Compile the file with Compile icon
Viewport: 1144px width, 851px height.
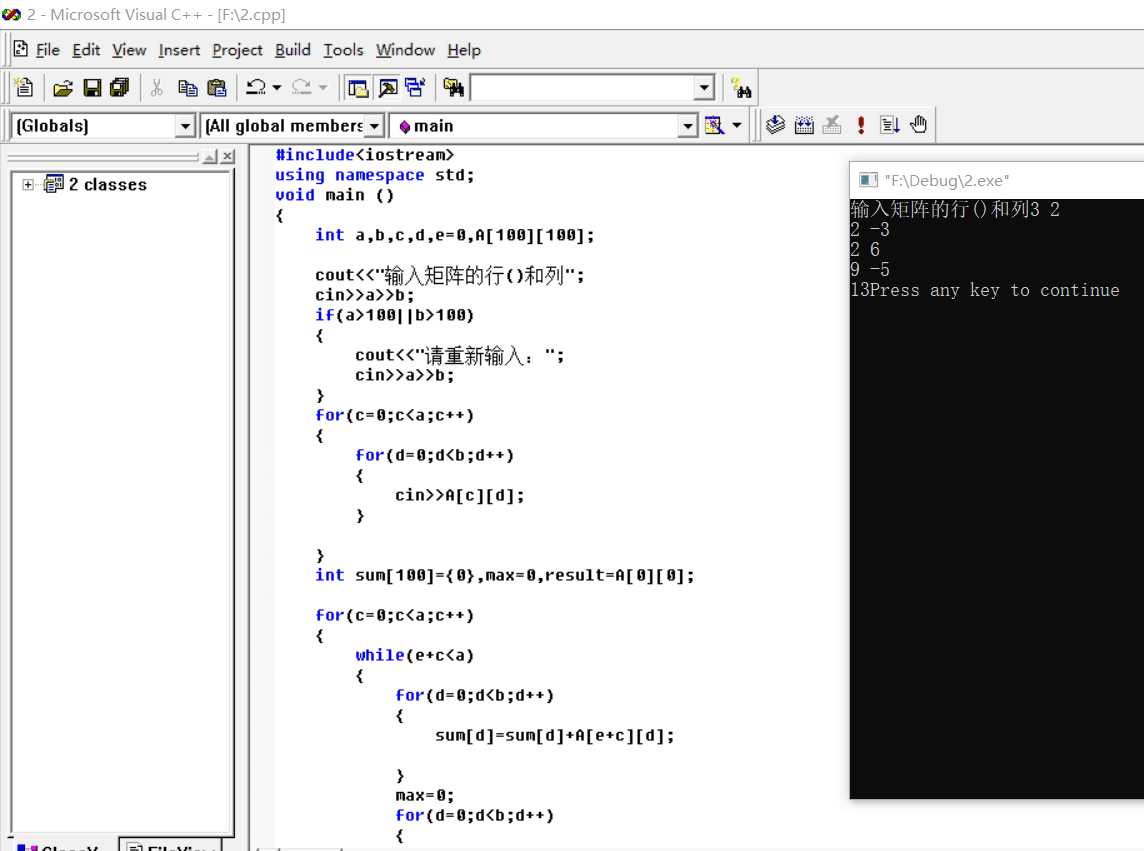[x=775, y=125]
